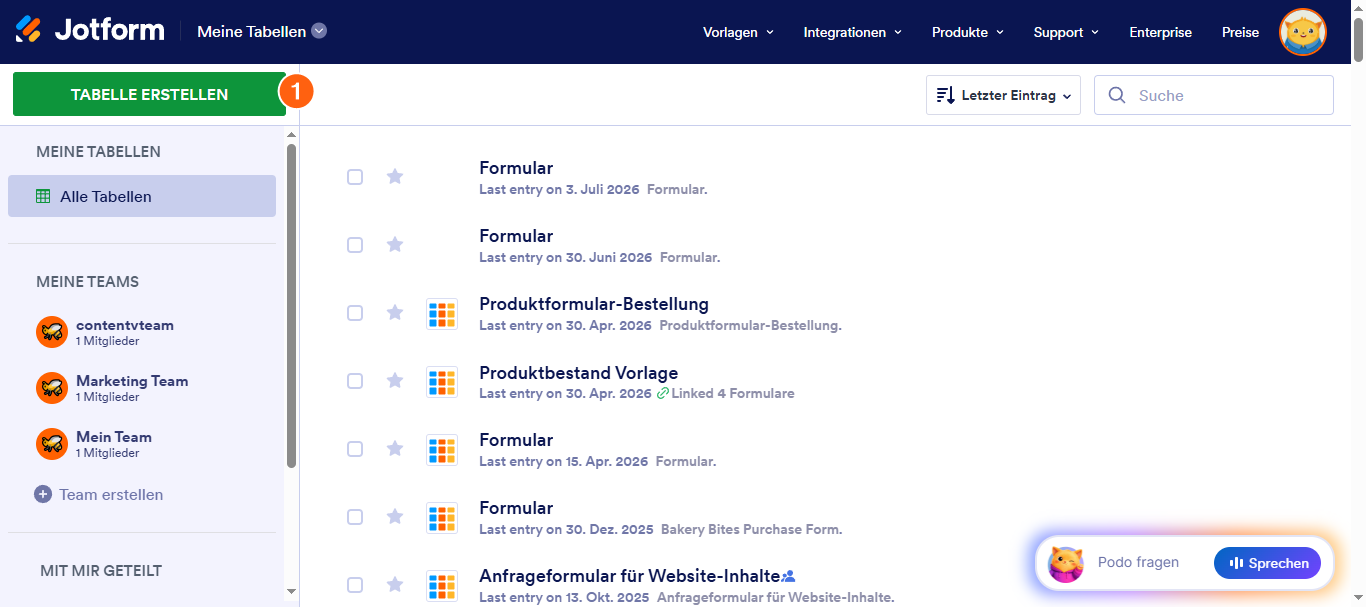Select Alle Tabellen in the sidebar
Image resolution: width=1366 pixels, height=607 pixels.
(142, 196)
